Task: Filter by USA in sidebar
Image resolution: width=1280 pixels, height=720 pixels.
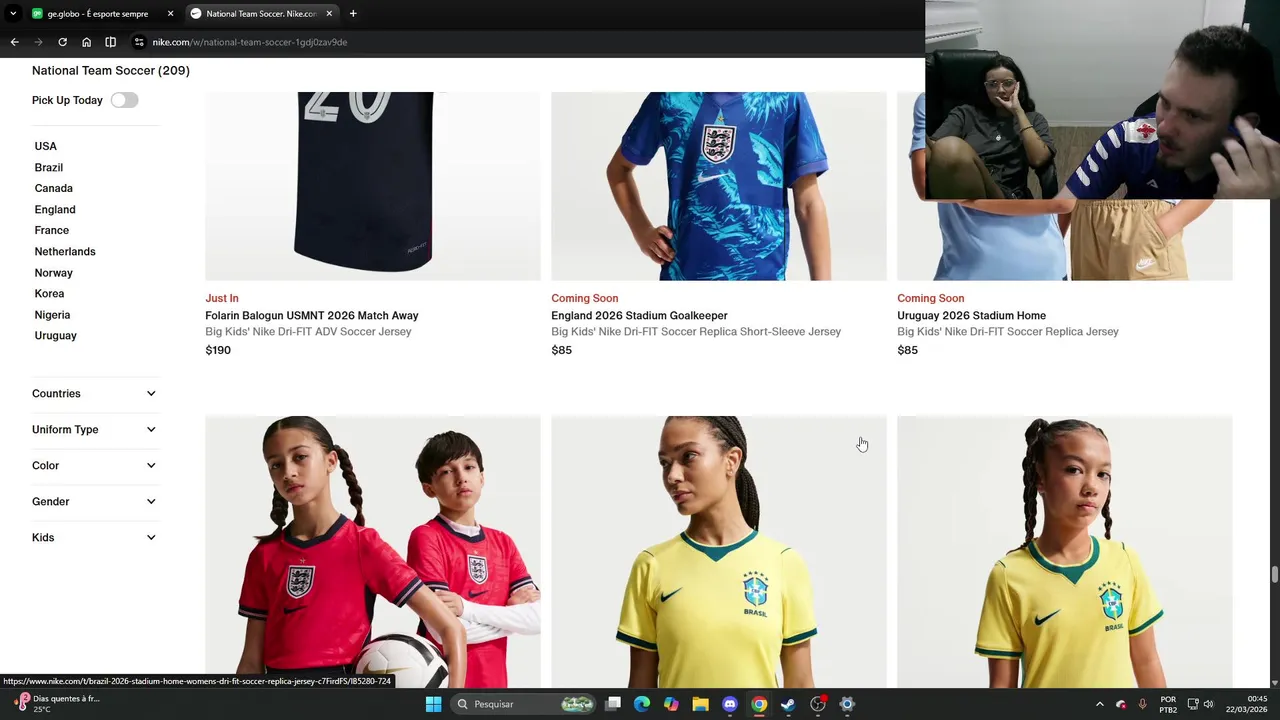Action: tap(46, 146)
